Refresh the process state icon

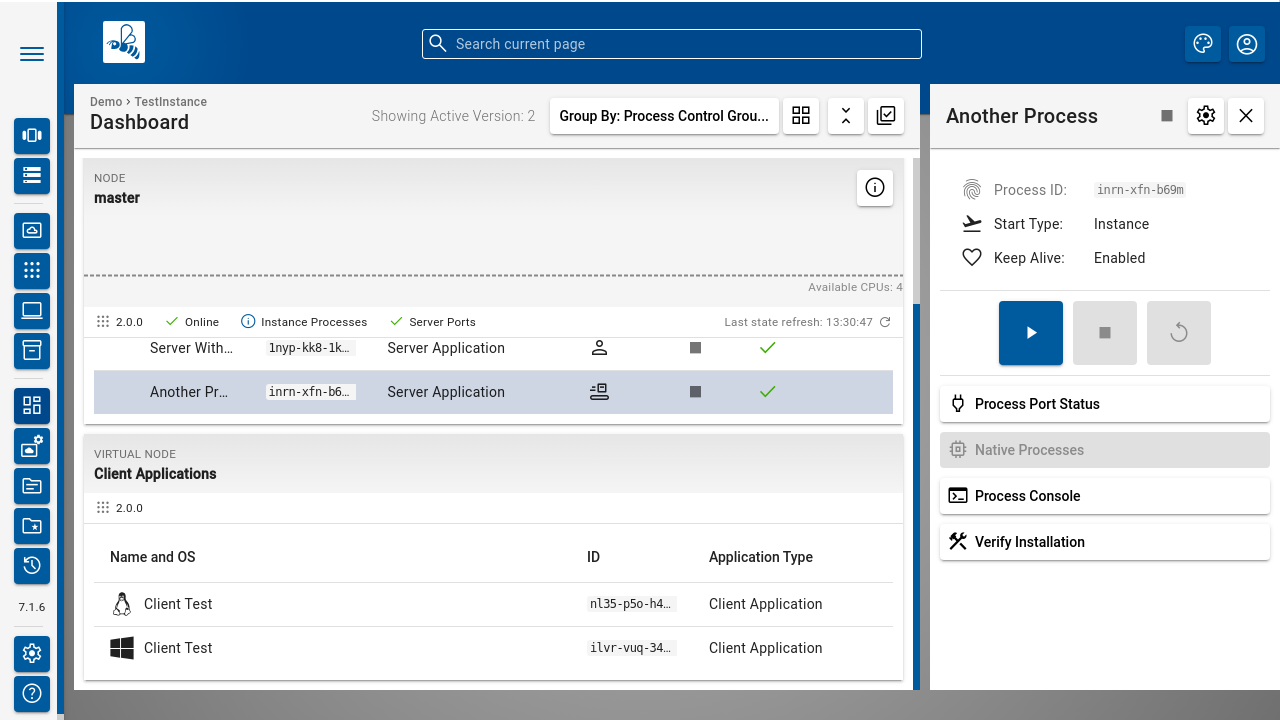(x=885, y=322)
